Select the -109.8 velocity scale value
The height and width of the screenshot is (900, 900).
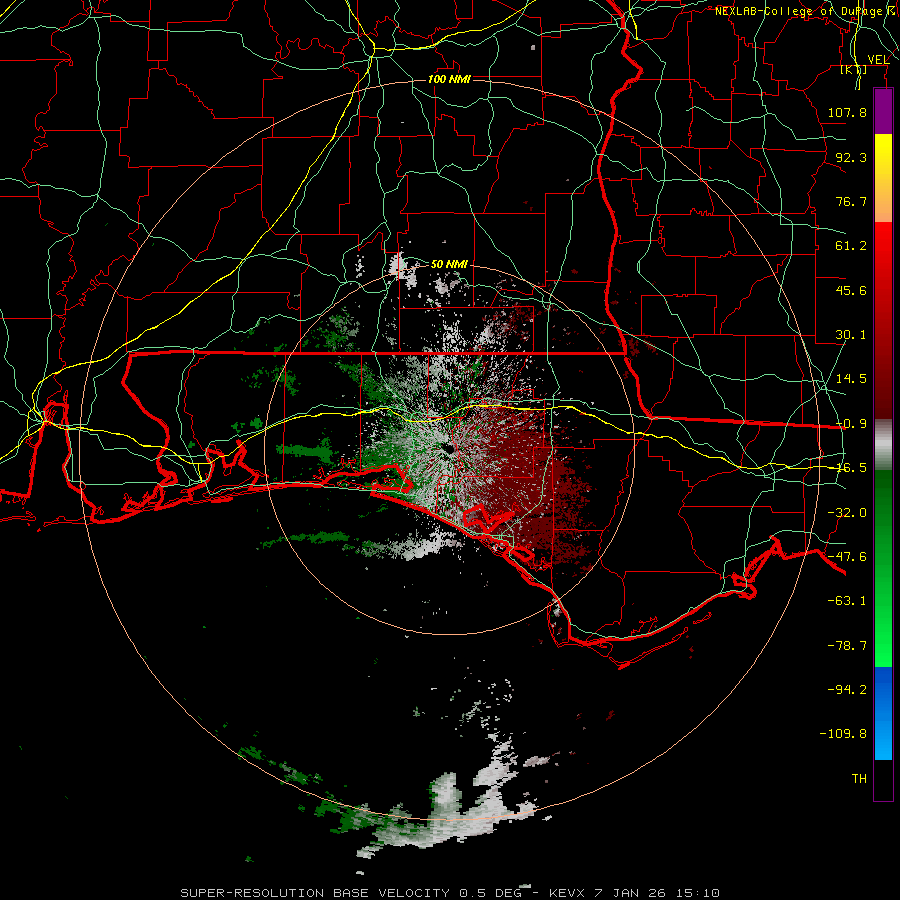(843, 734)
